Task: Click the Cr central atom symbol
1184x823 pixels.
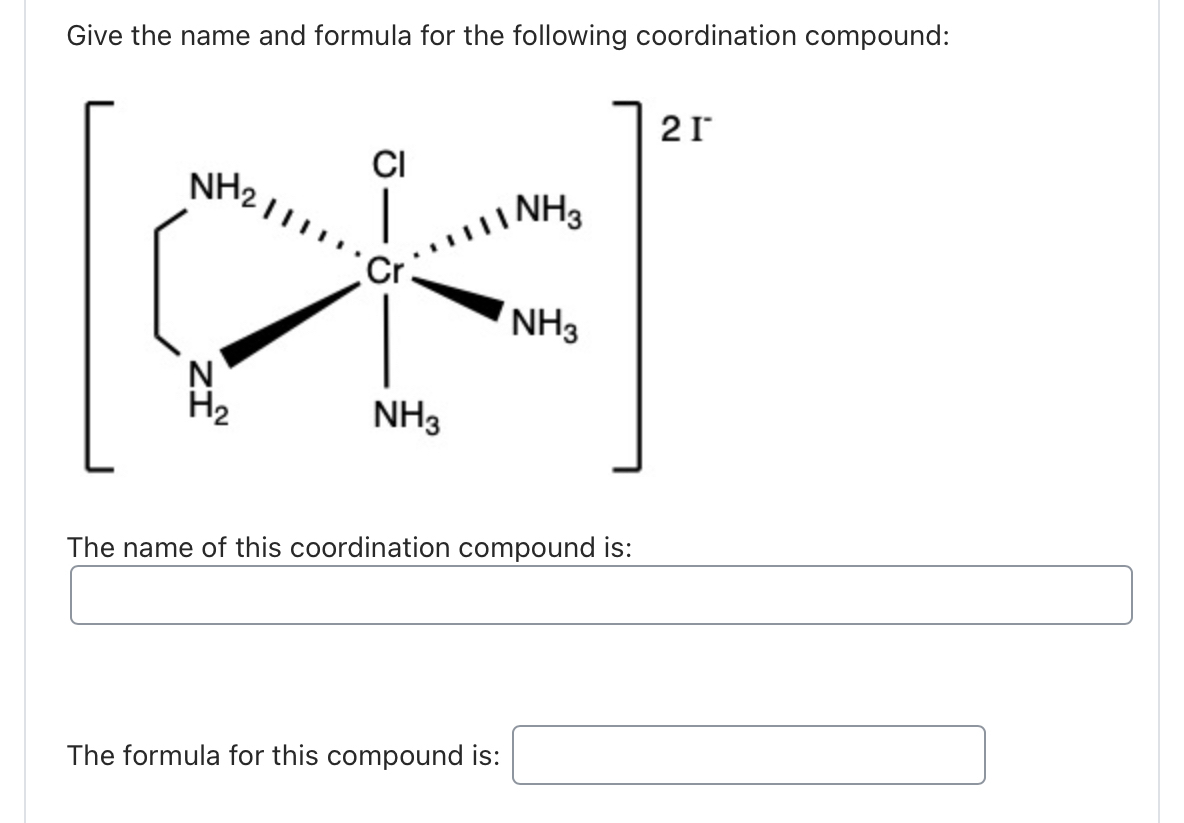Action: coord(385,270)
